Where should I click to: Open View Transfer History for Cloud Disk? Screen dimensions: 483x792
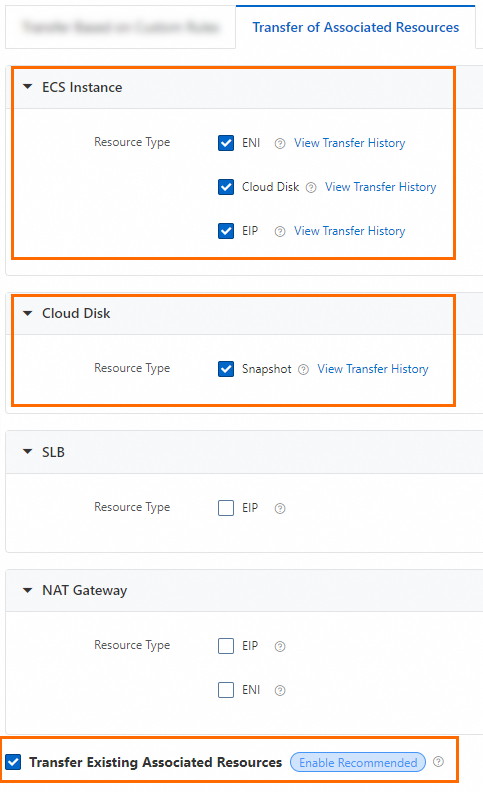click(380, 187)
